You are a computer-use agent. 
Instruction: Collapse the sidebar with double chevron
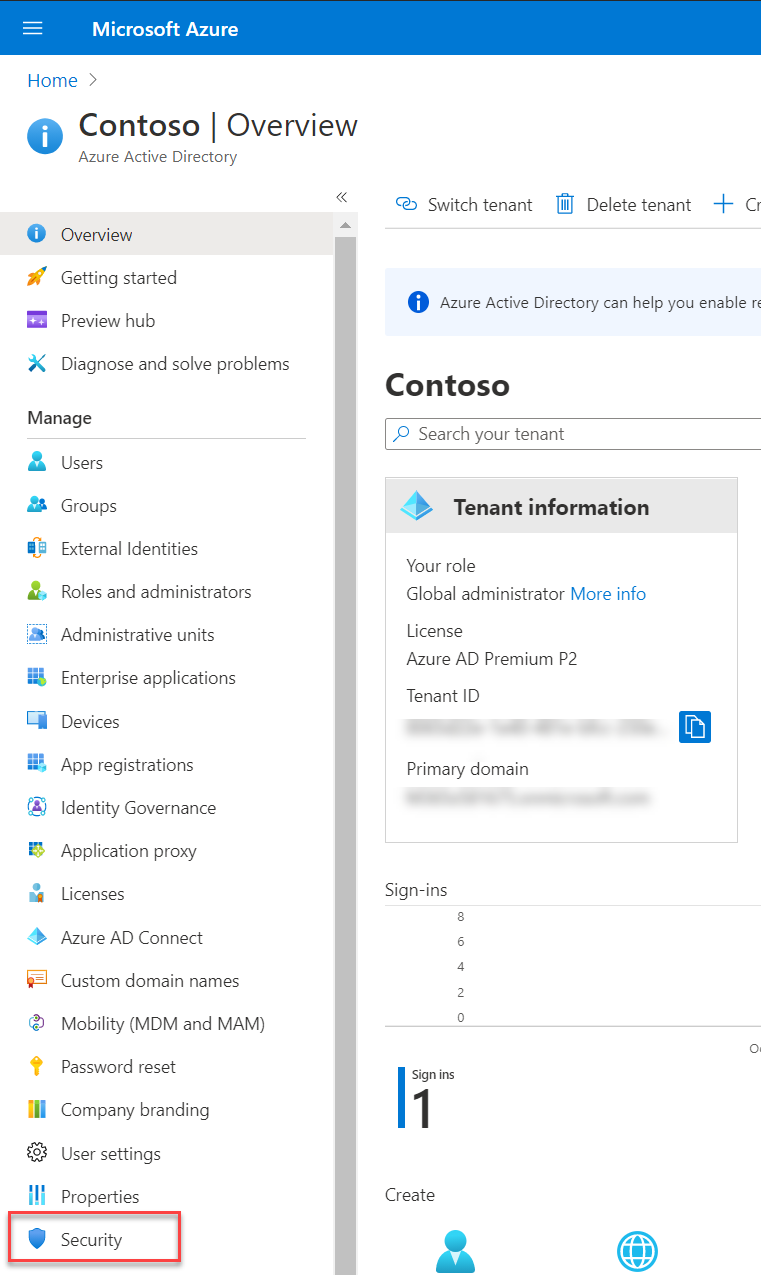341,197
